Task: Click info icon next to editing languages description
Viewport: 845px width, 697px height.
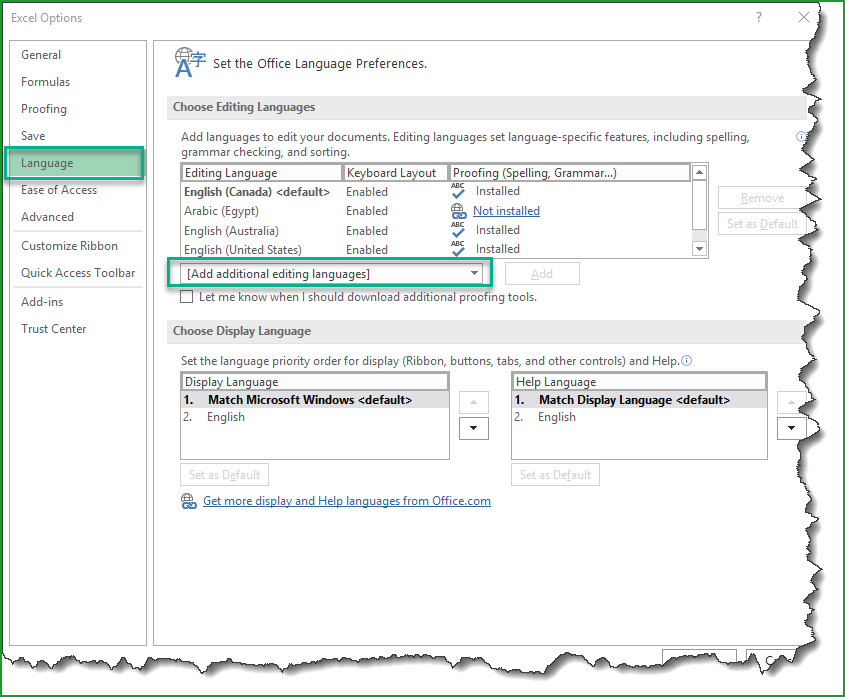Action: pos(801,136)
